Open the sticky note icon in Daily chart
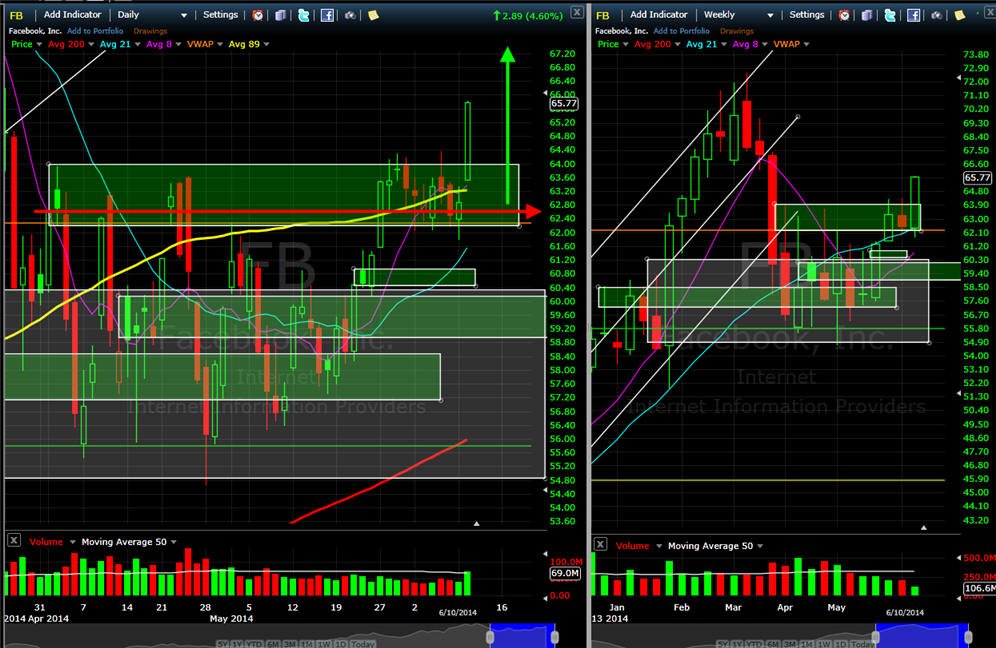Image resolution: width=996 pixels, height=648 pixels. pyautogui.click(x=374, y=15)
